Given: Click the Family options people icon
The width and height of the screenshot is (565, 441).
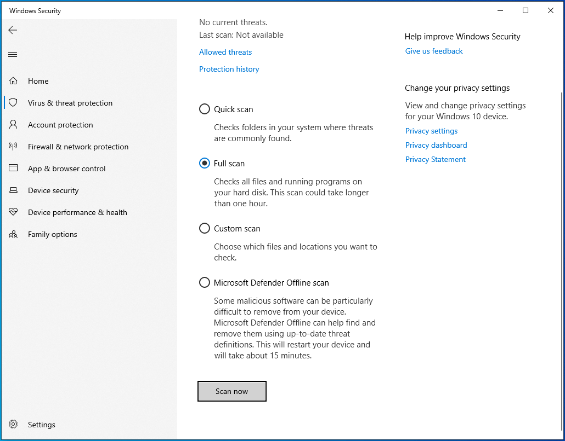Looking at the screenshot, I should click(13, 234).
